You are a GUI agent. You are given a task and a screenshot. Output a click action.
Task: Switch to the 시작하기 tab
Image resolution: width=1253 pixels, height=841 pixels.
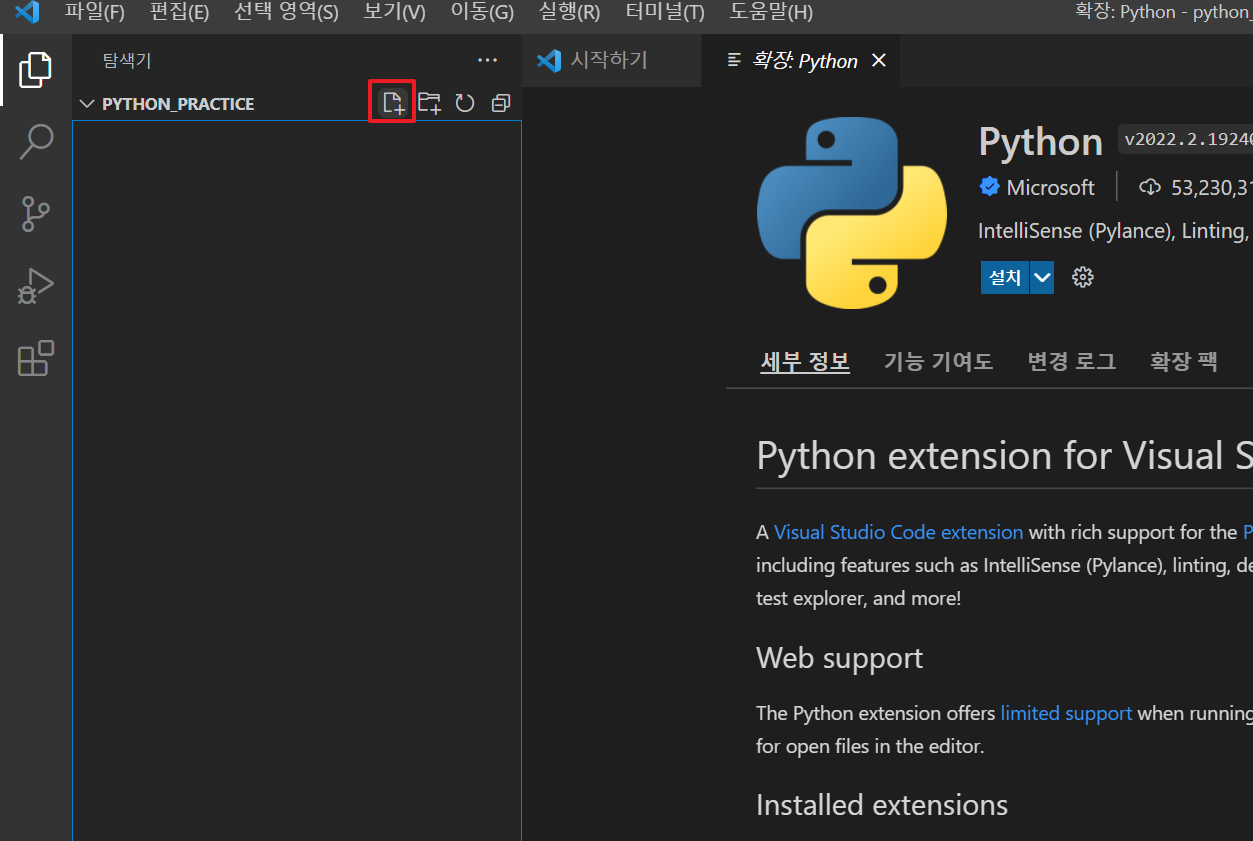point(611,60)
